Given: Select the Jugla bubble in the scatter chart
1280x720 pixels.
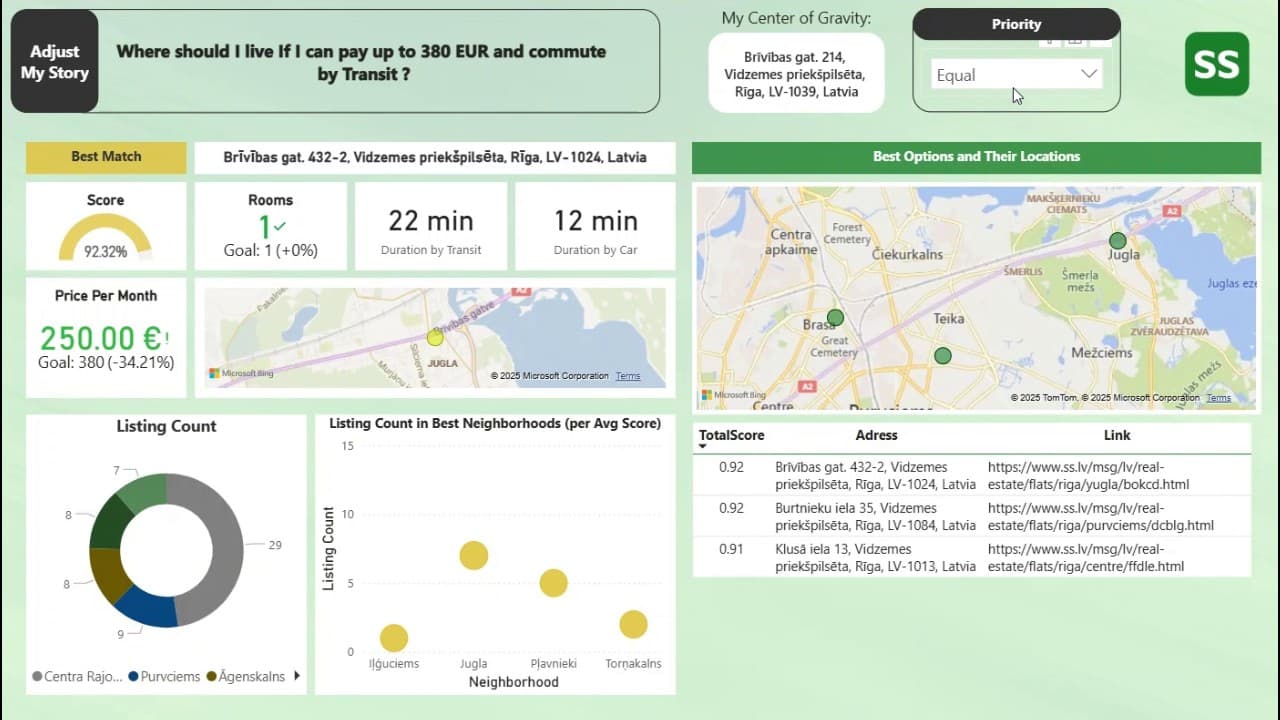Looking at the screenshot, I should (x=473, y=555).
